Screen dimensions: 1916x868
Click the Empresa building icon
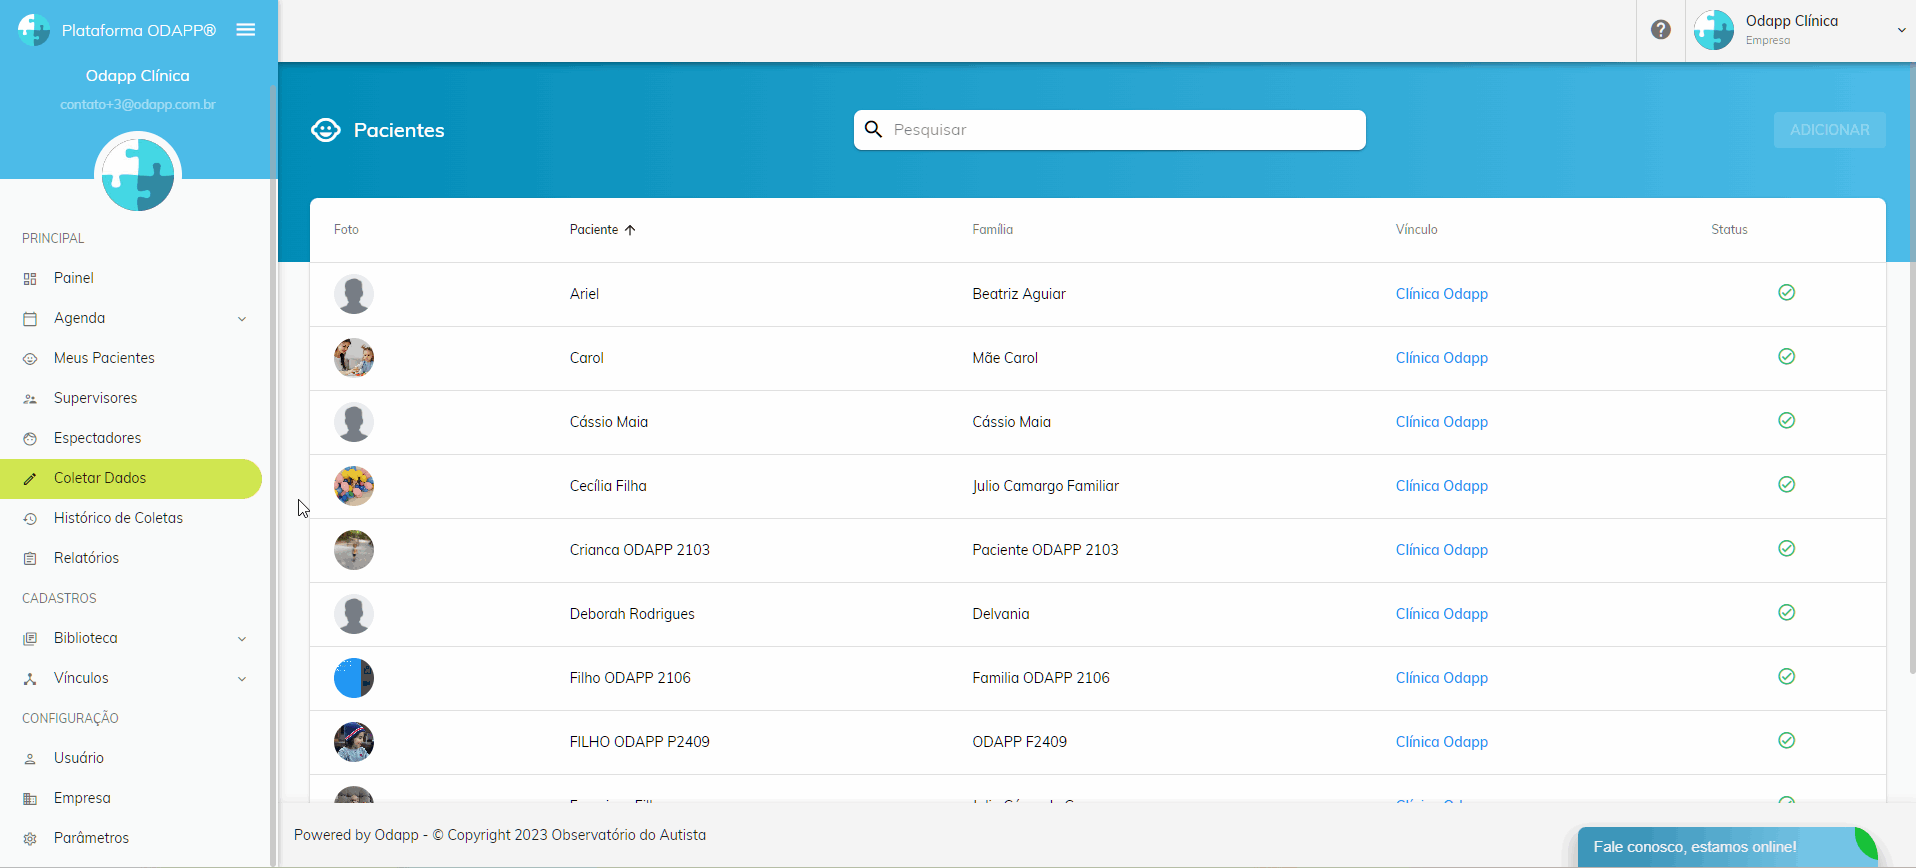30,799
